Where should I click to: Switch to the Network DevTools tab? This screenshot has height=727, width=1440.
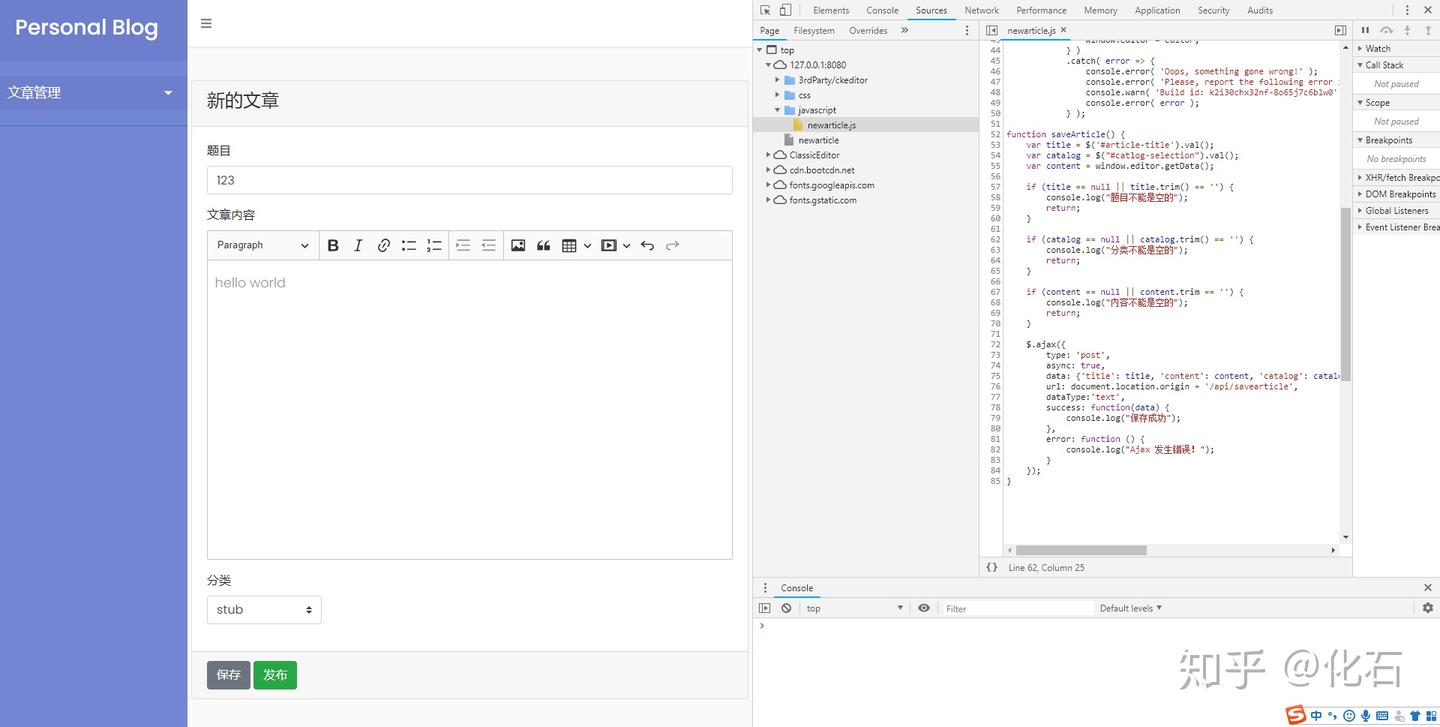pyautogui.click(x=982, y=10)
